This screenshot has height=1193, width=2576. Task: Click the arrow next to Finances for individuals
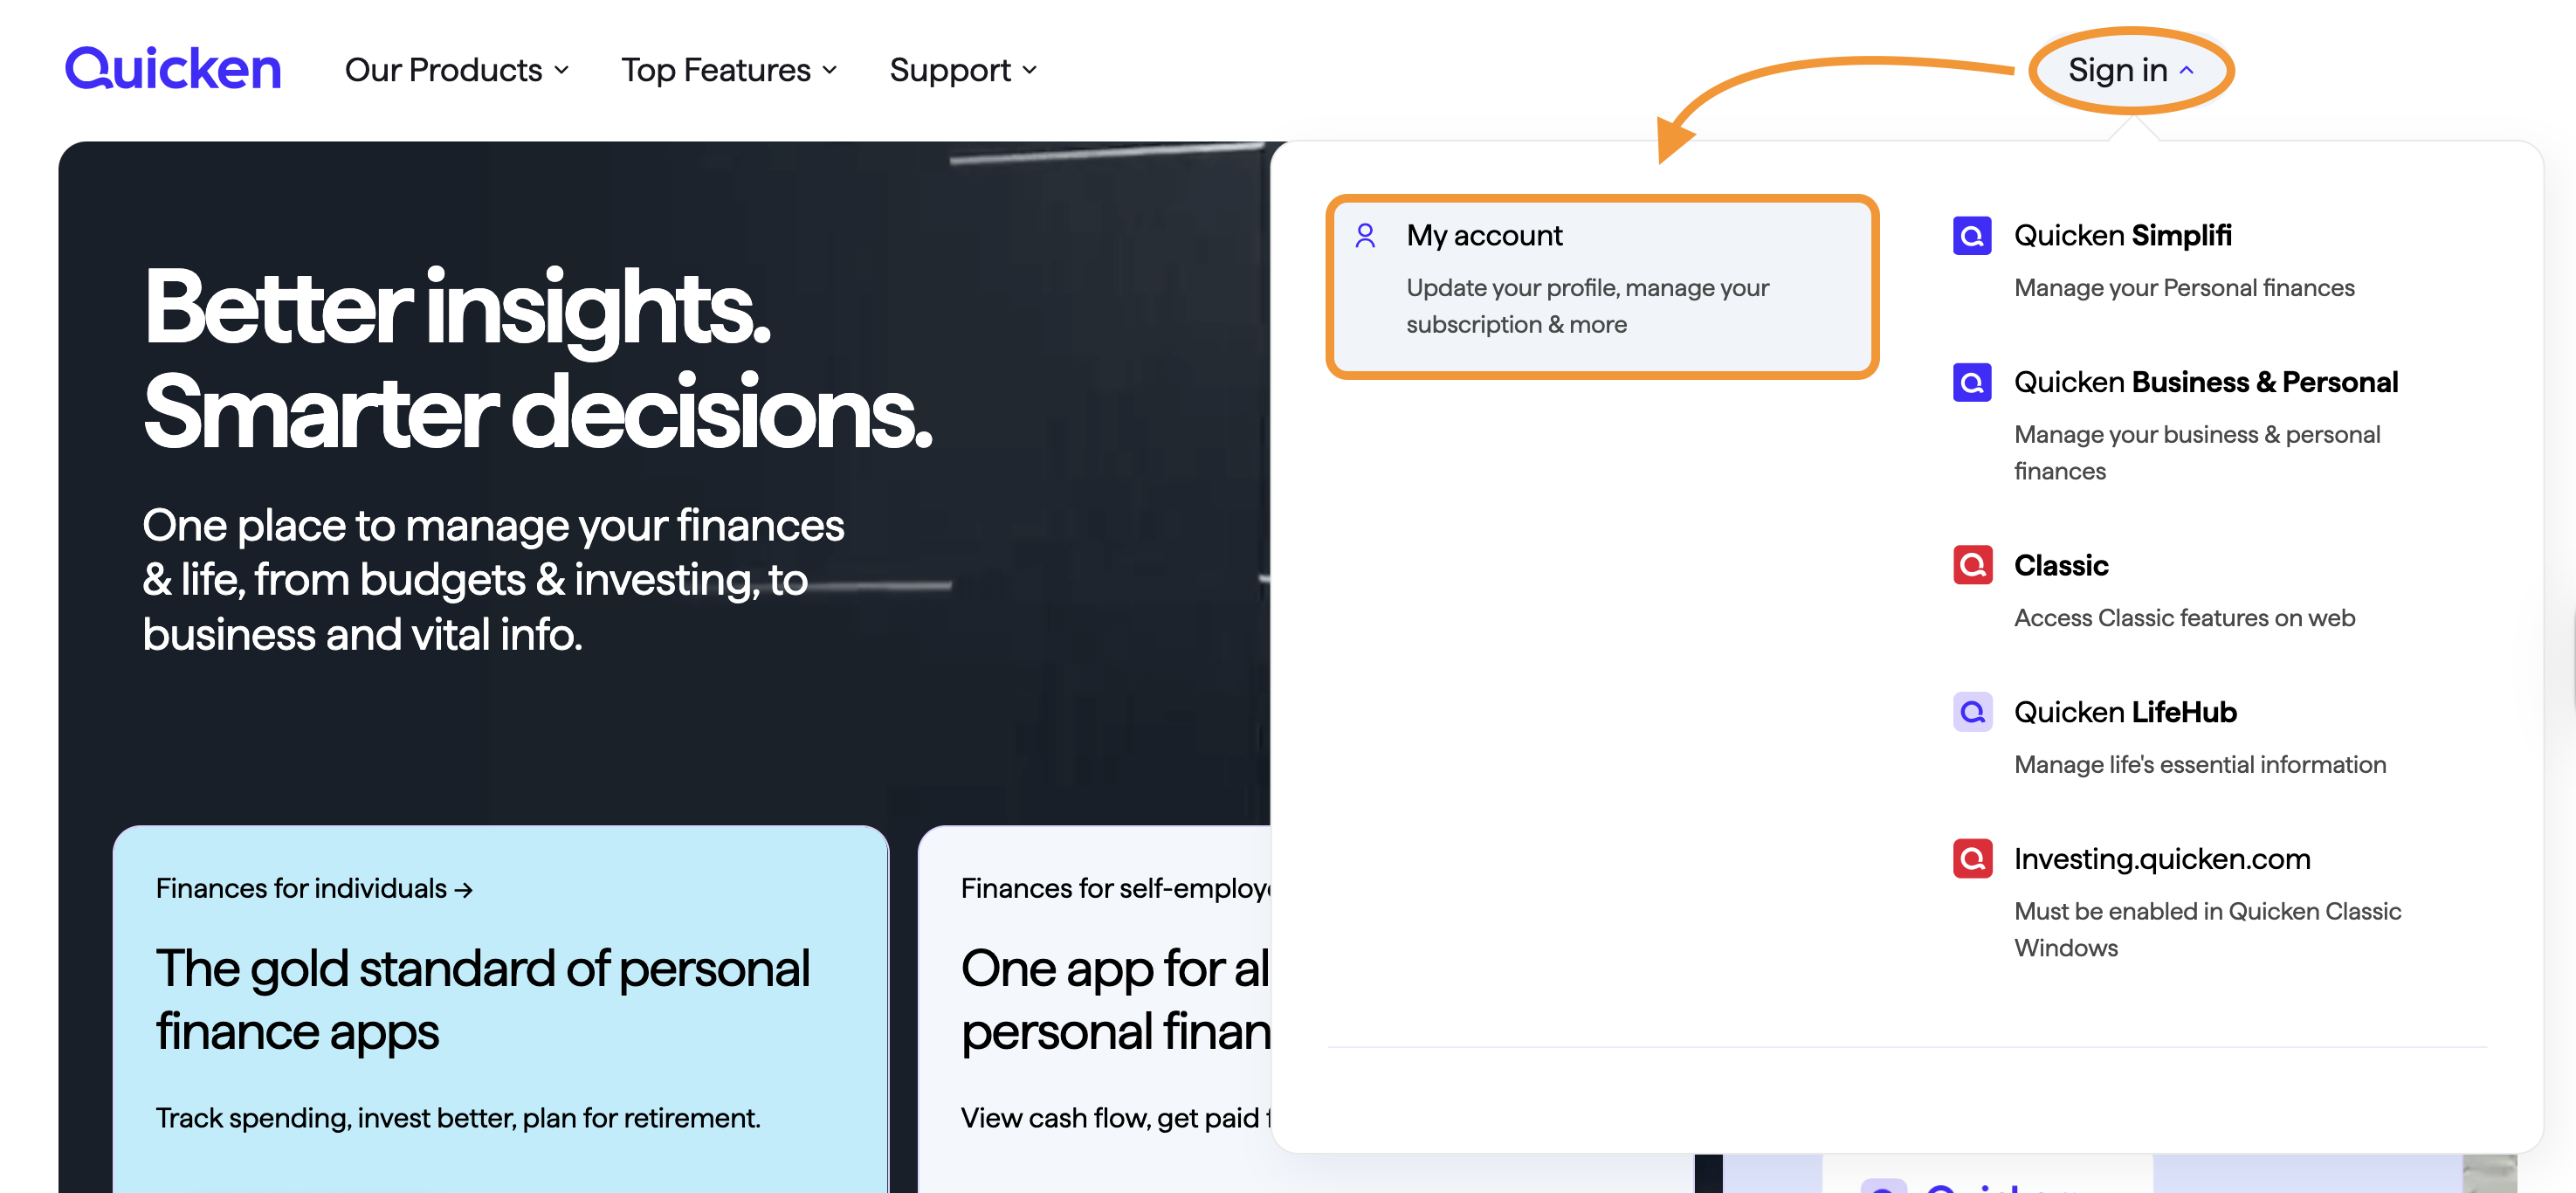463,890
